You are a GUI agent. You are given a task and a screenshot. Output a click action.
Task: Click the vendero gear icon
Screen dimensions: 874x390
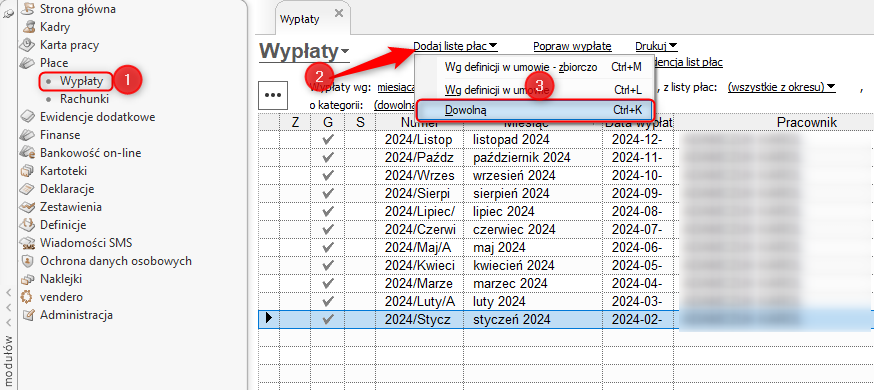pos(27,297)
